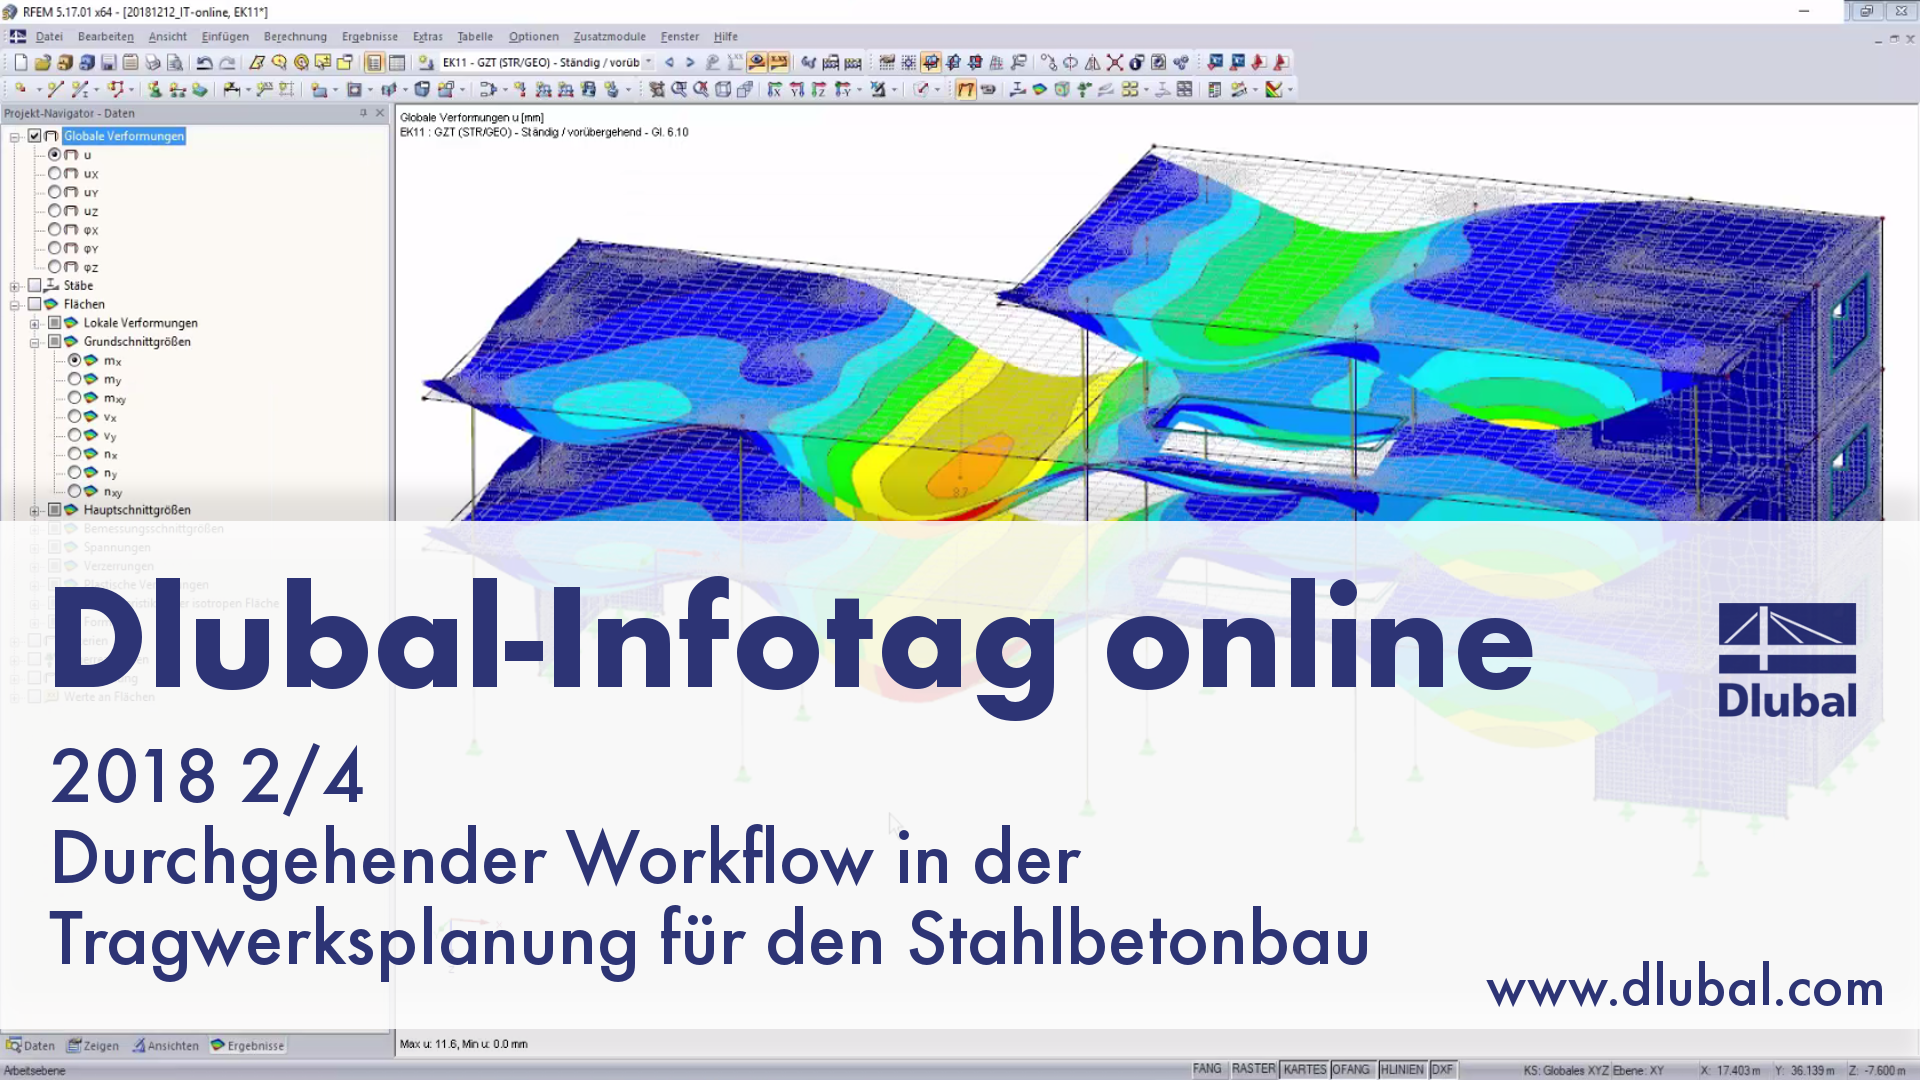Toggle RASTER in the status bar
Image resolution: width=1920 pixels, height=1080 pixels.
pos(1253,1069)
